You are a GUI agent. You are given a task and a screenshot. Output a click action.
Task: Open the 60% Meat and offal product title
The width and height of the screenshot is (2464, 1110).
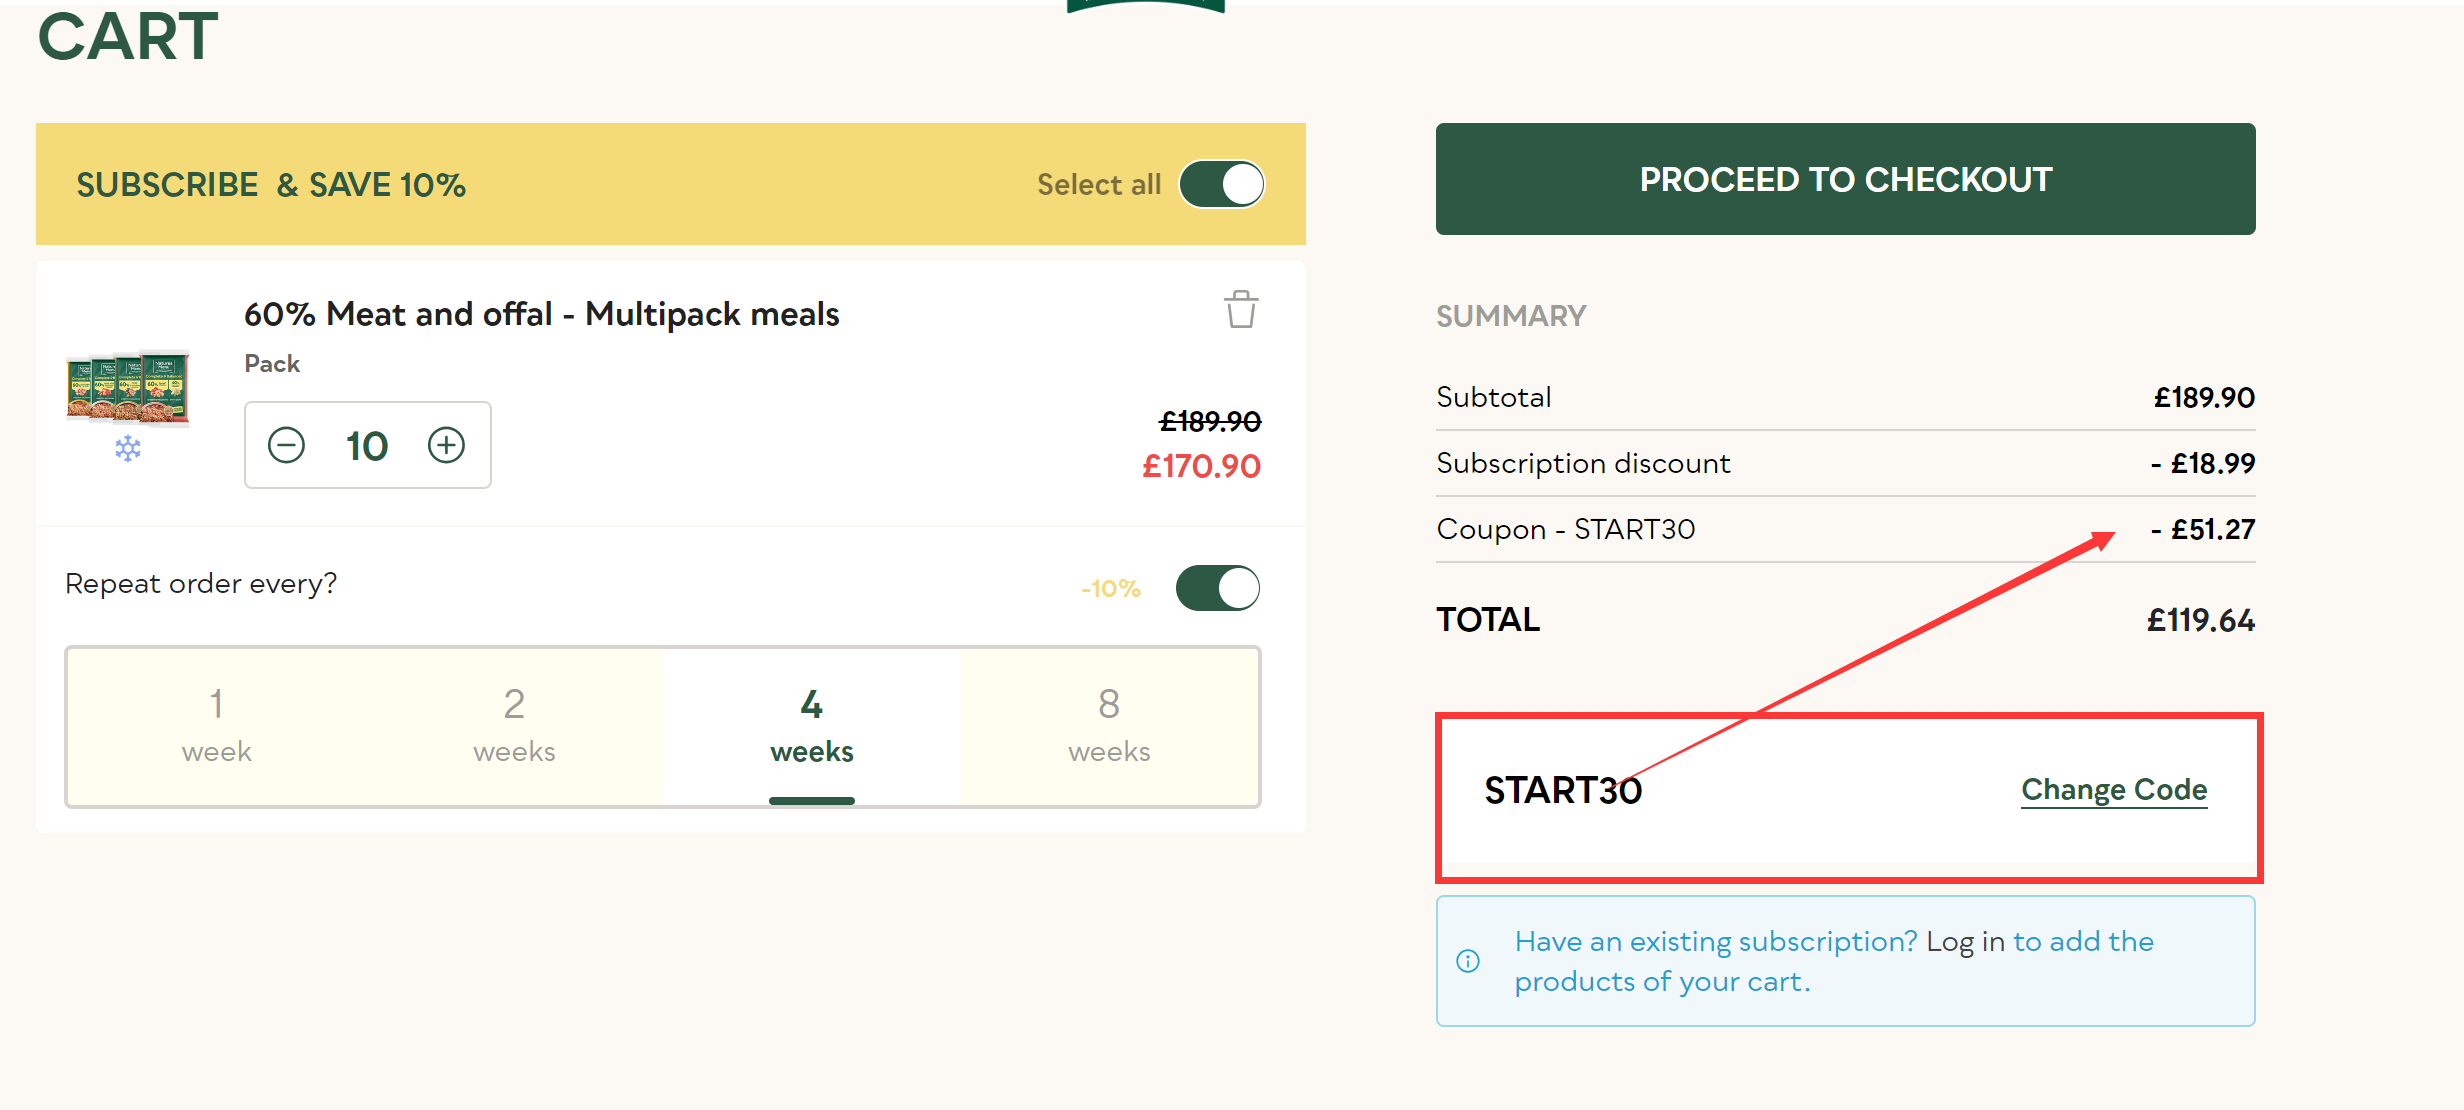[x=542, y=313]
